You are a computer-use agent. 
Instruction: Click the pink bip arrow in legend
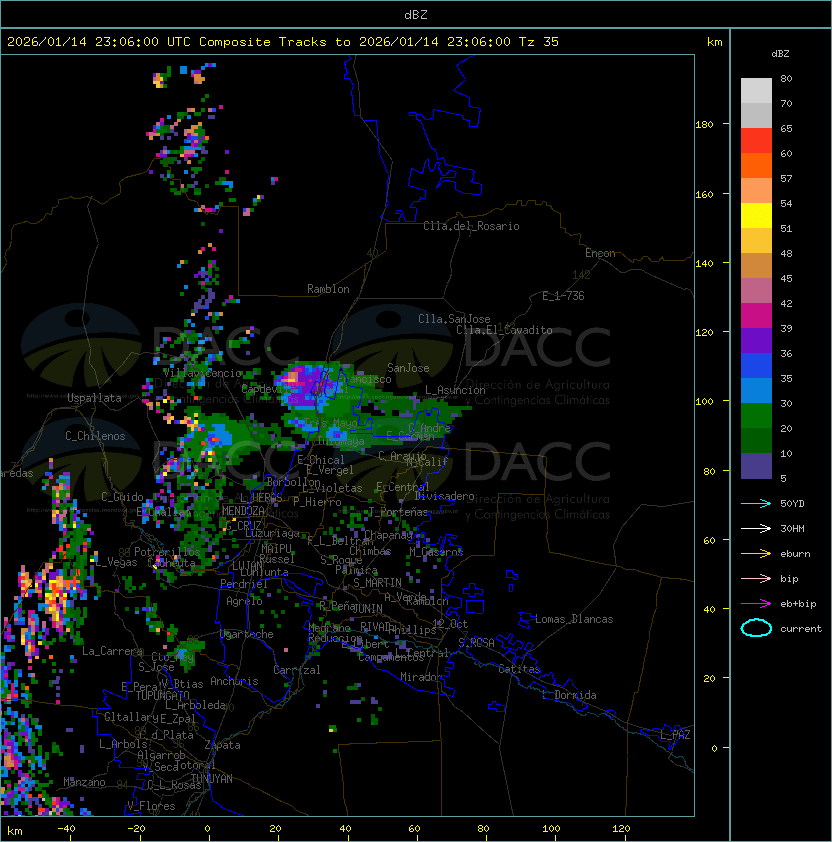pos(756,578)
